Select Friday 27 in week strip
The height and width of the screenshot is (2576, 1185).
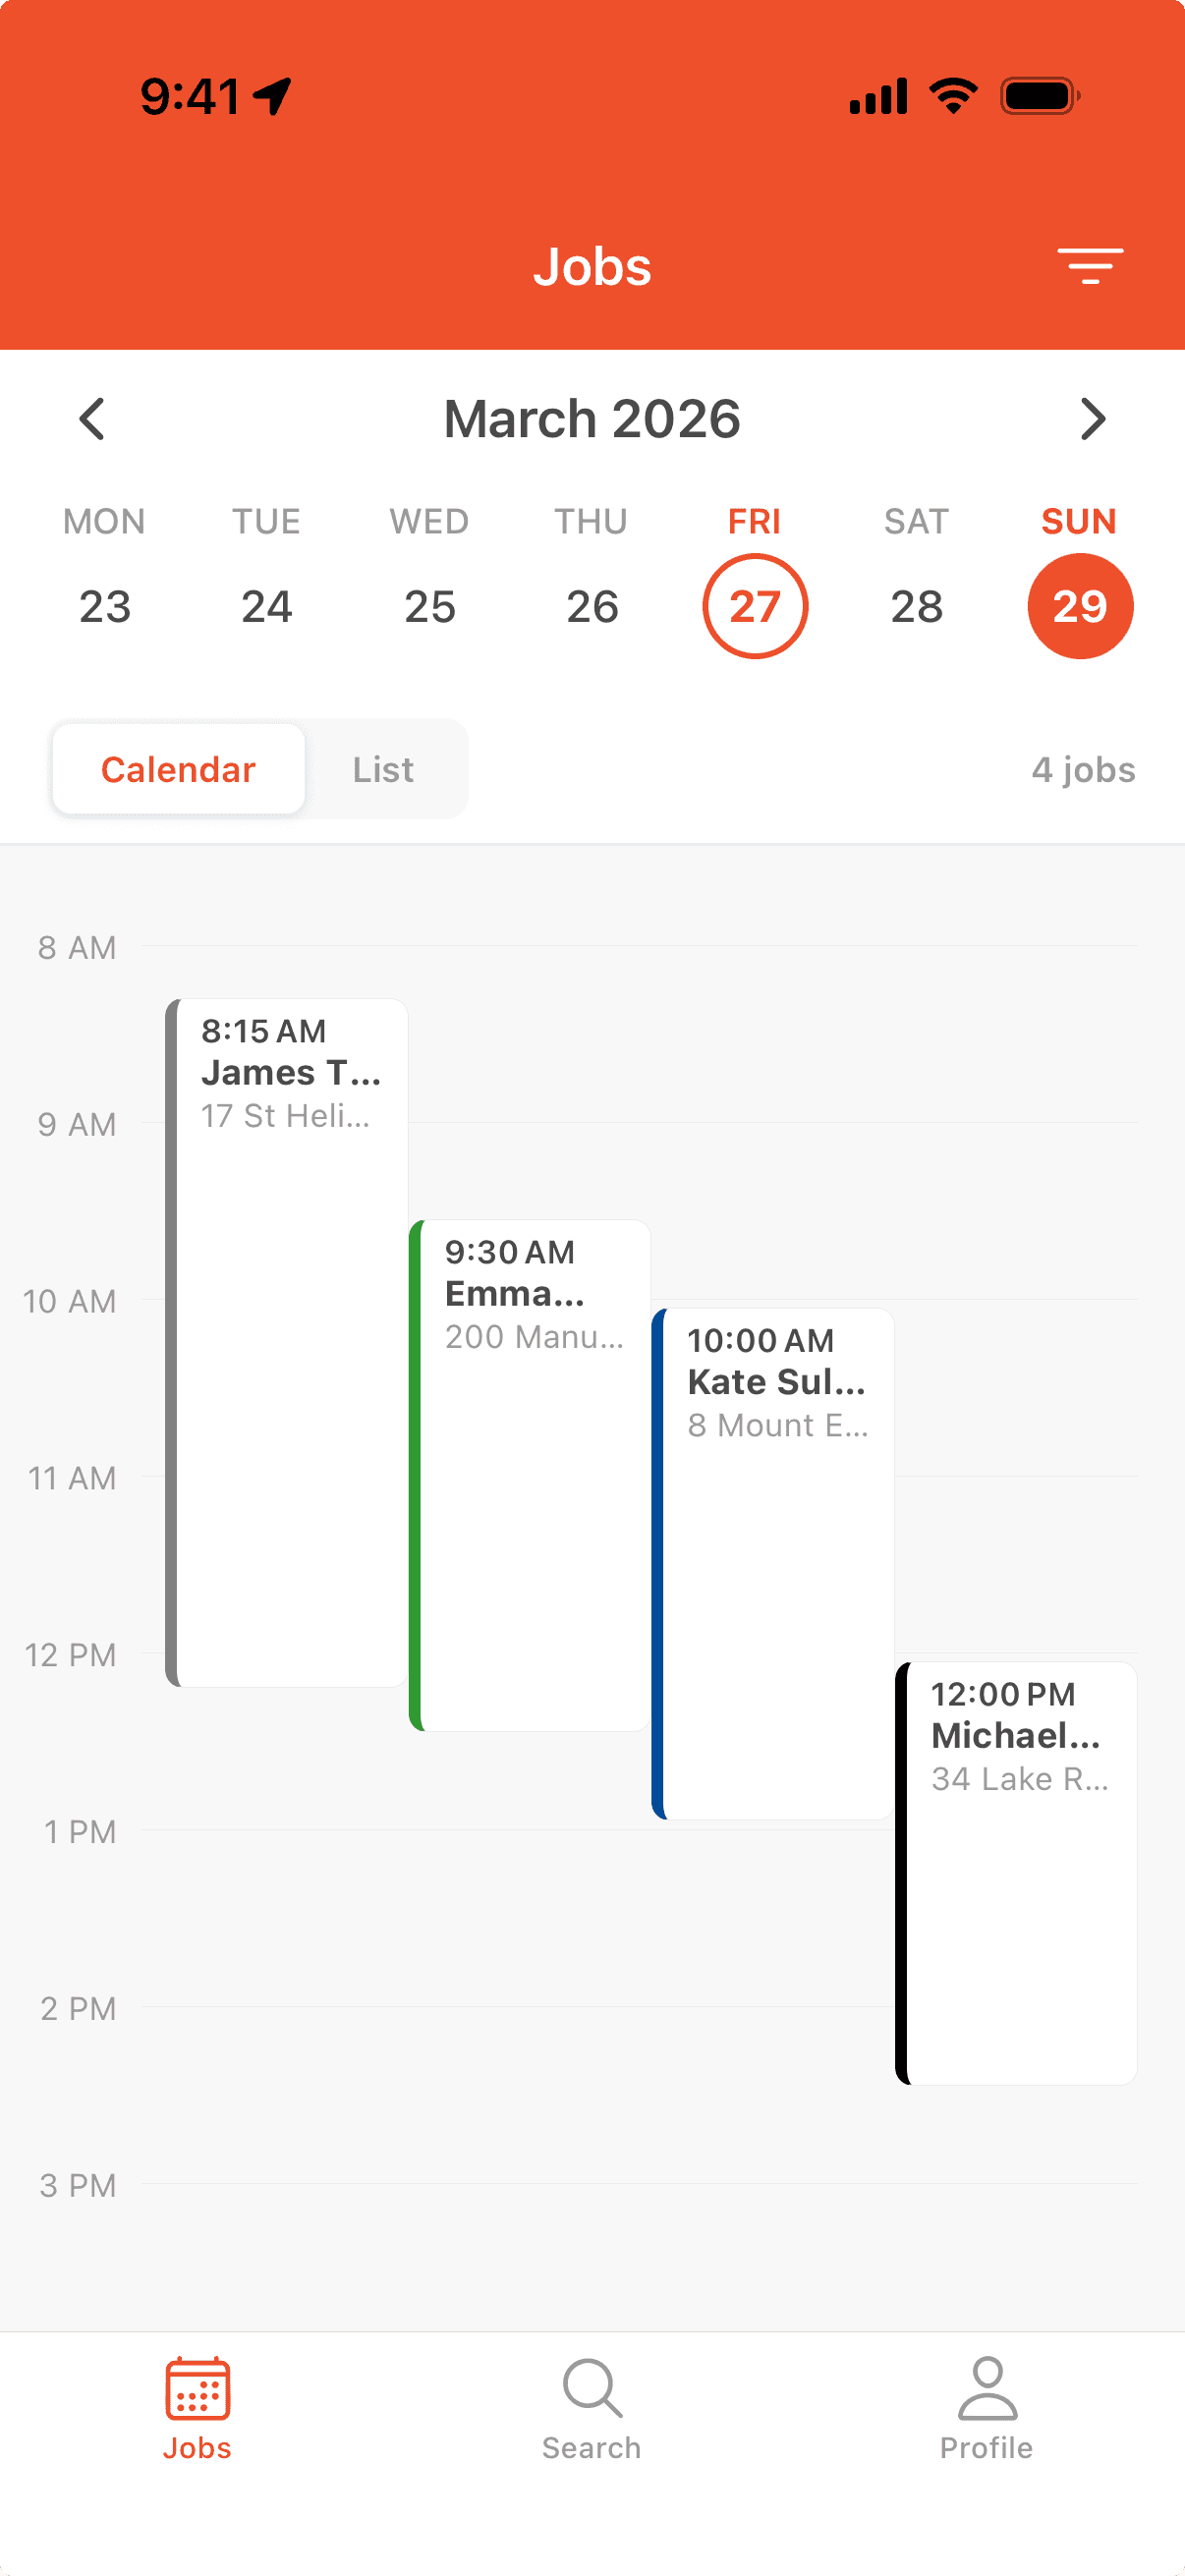pyautogui.click(x=755, y=606)
